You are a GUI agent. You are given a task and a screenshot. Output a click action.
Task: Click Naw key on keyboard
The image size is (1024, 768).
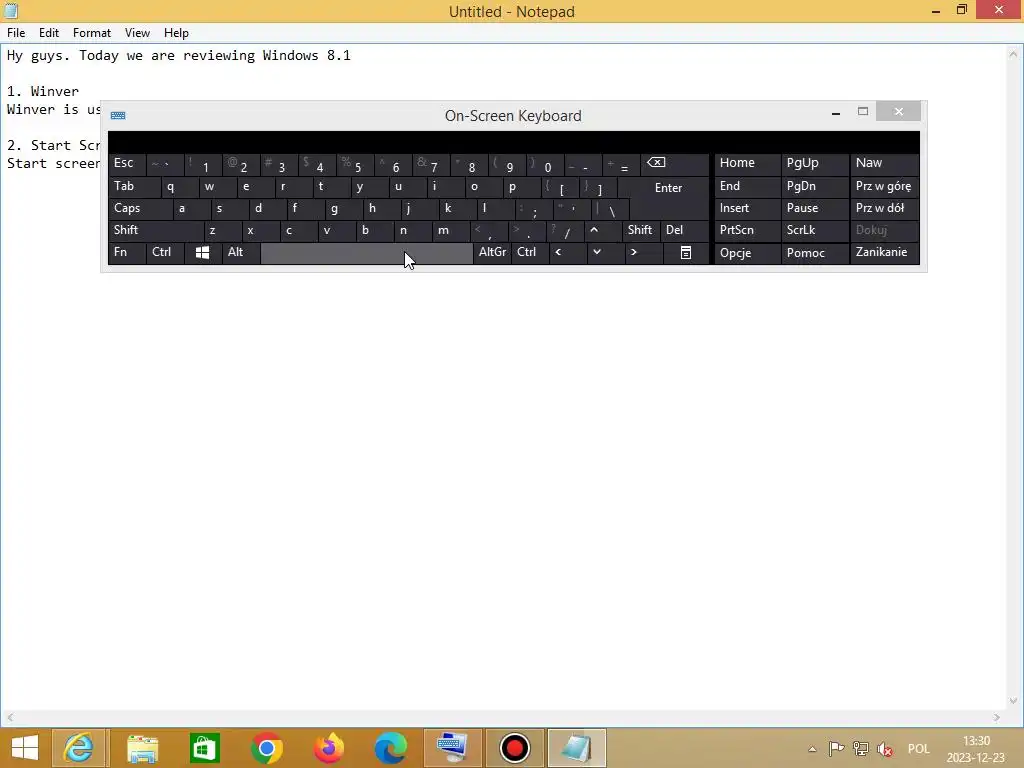click(884, 163)
